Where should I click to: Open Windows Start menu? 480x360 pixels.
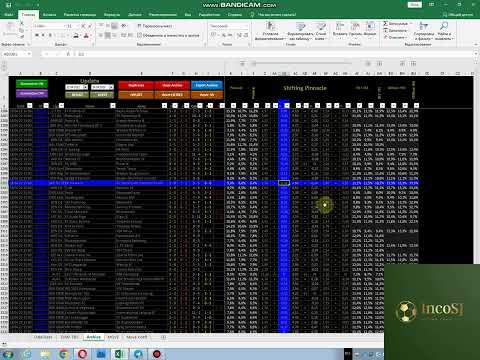[x=8, y=354]
